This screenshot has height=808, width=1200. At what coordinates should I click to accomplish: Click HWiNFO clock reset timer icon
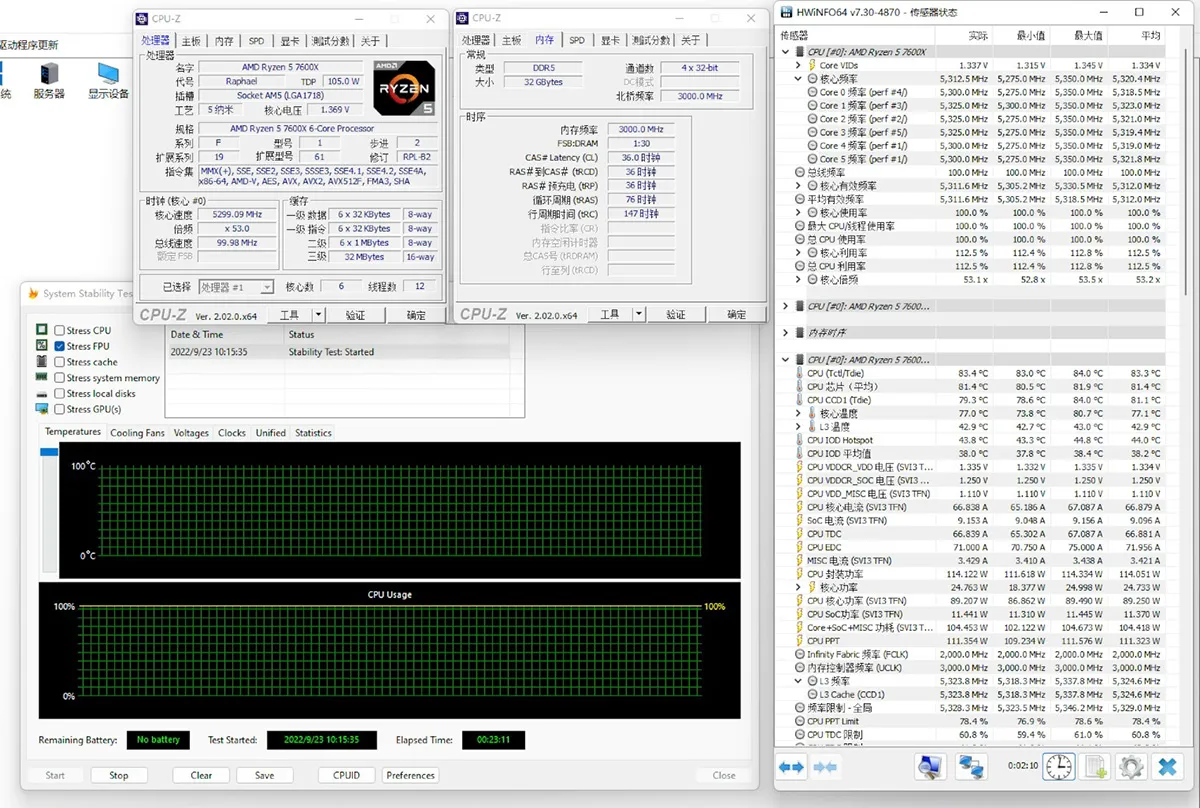1059,767
